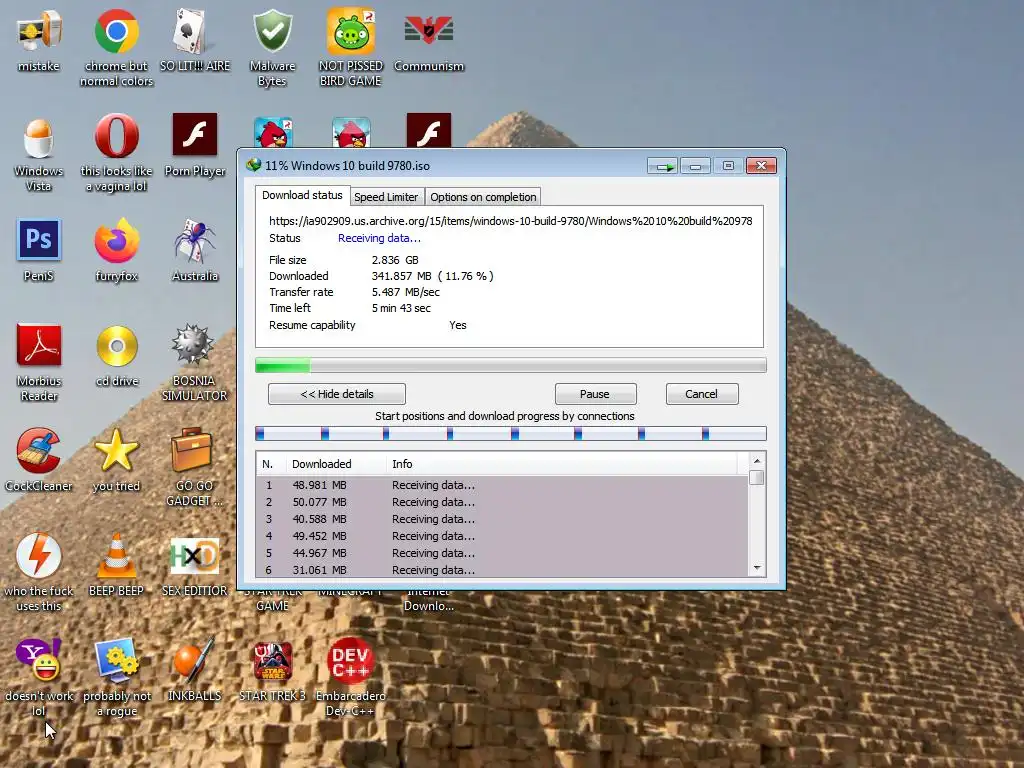The width and height of the screenshot is (1024, 768).
Task: Select connection row 6 with 31.061 MB
Action: point(503,569)
